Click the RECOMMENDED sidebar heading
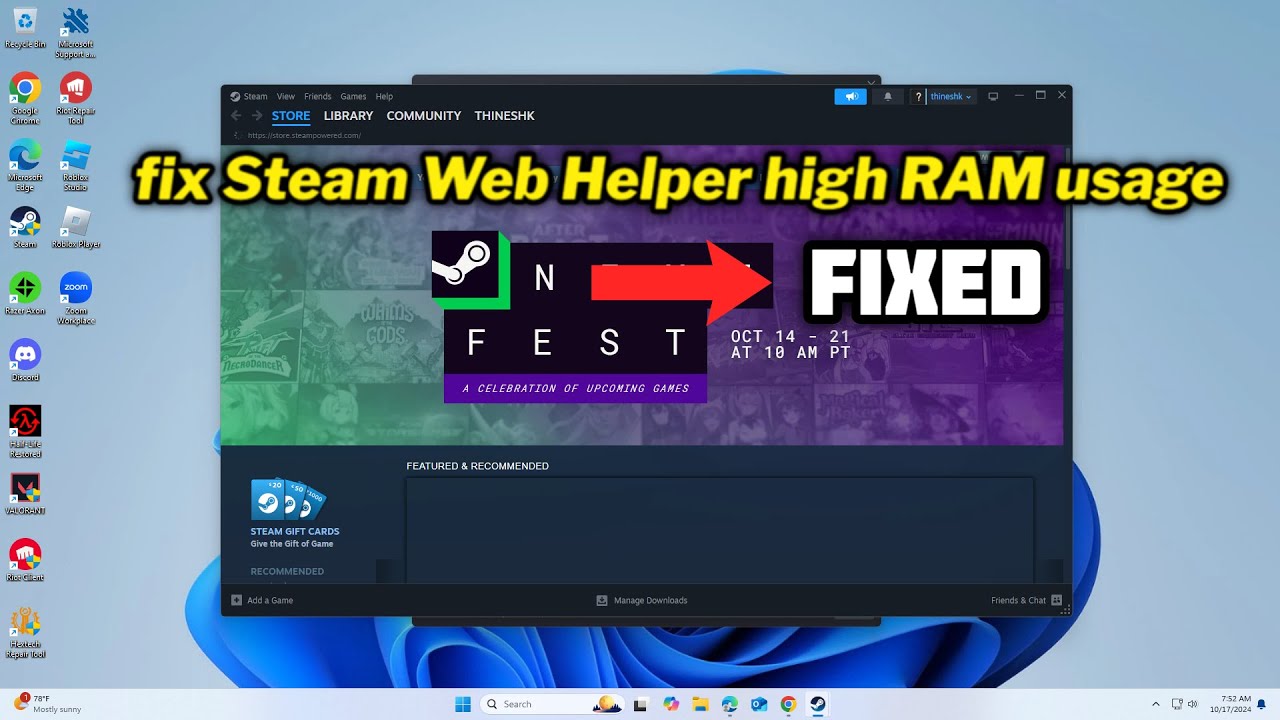 287,572
